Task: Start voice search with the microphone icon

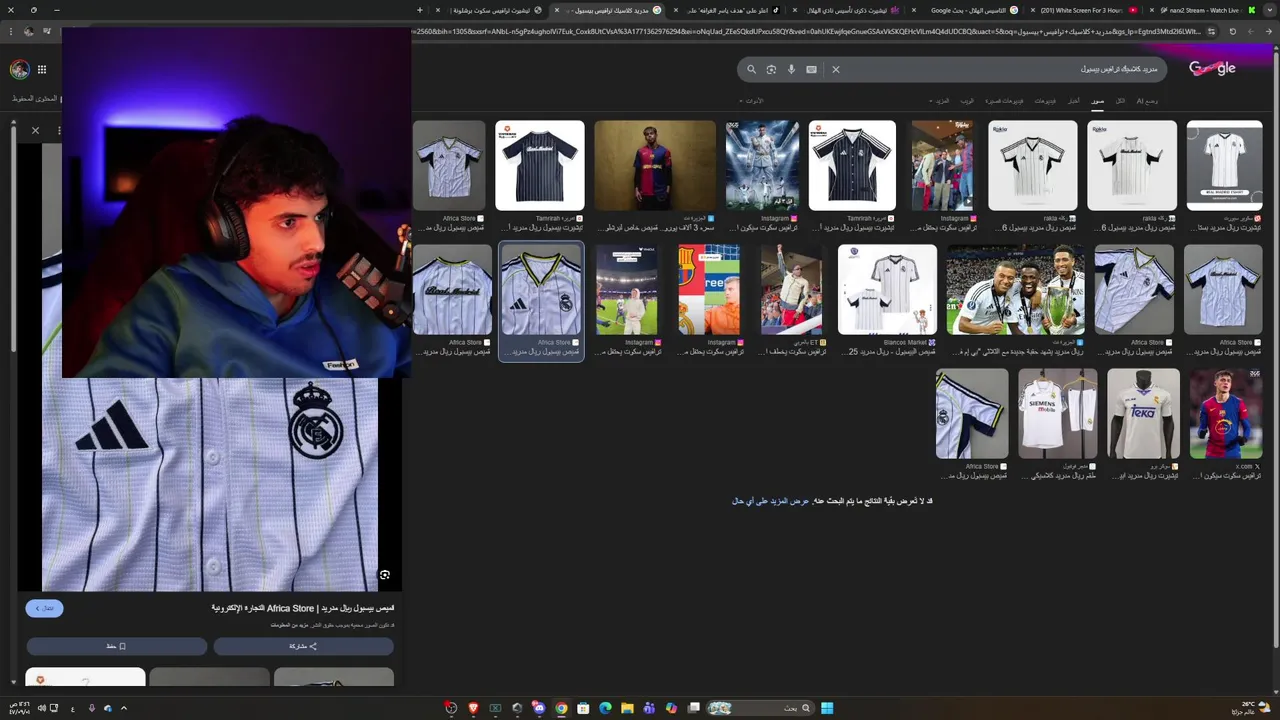Action: click(x=791, y=69)
